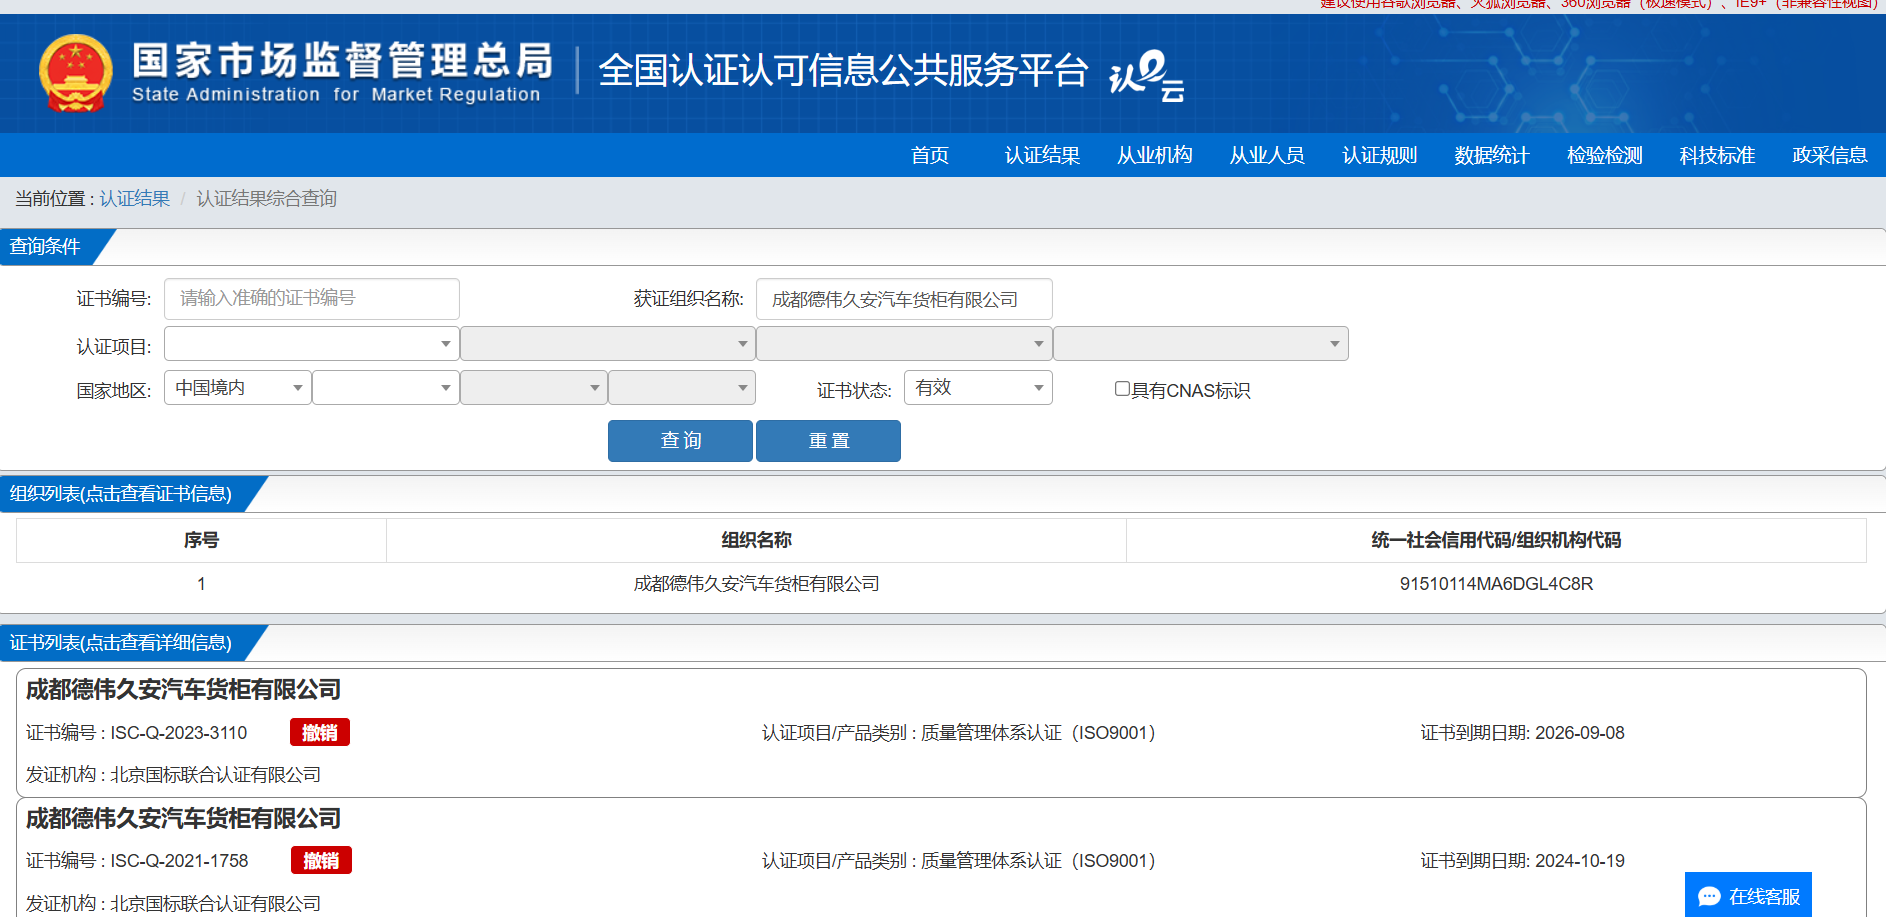This screenshot has height=917, width=1886.
Task: Open the 在线客服 chat bubble icon
Action: (1709, 897)
